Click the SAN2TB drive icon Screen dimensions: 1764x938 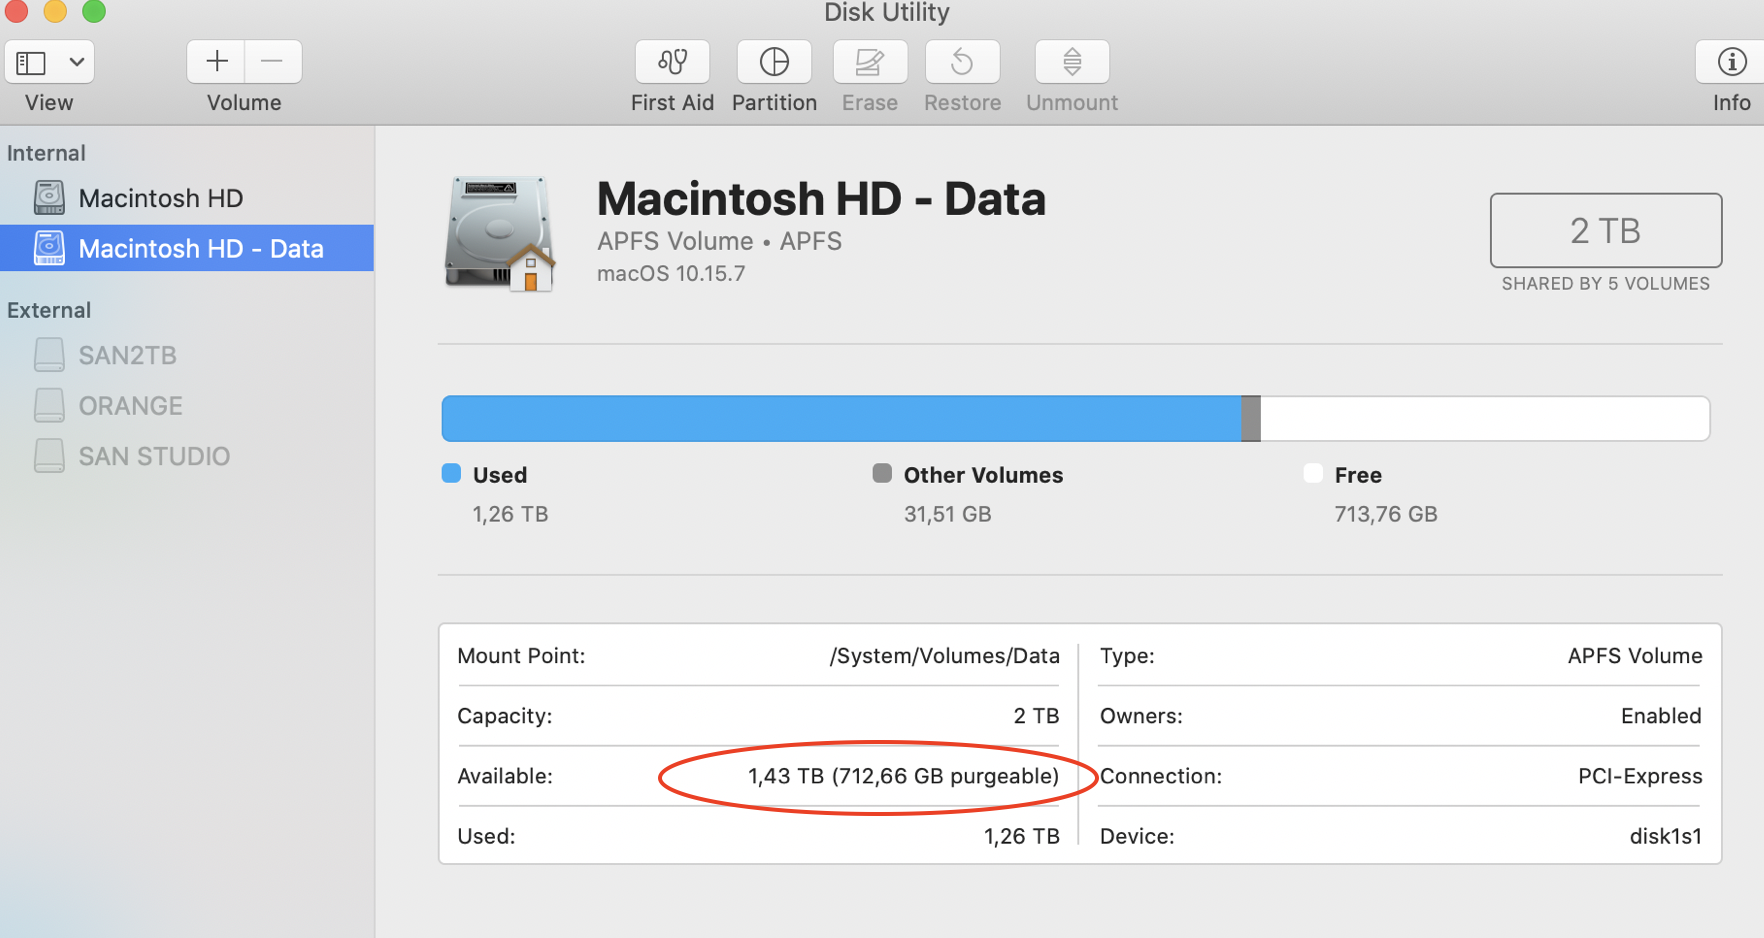coord(49,355)
